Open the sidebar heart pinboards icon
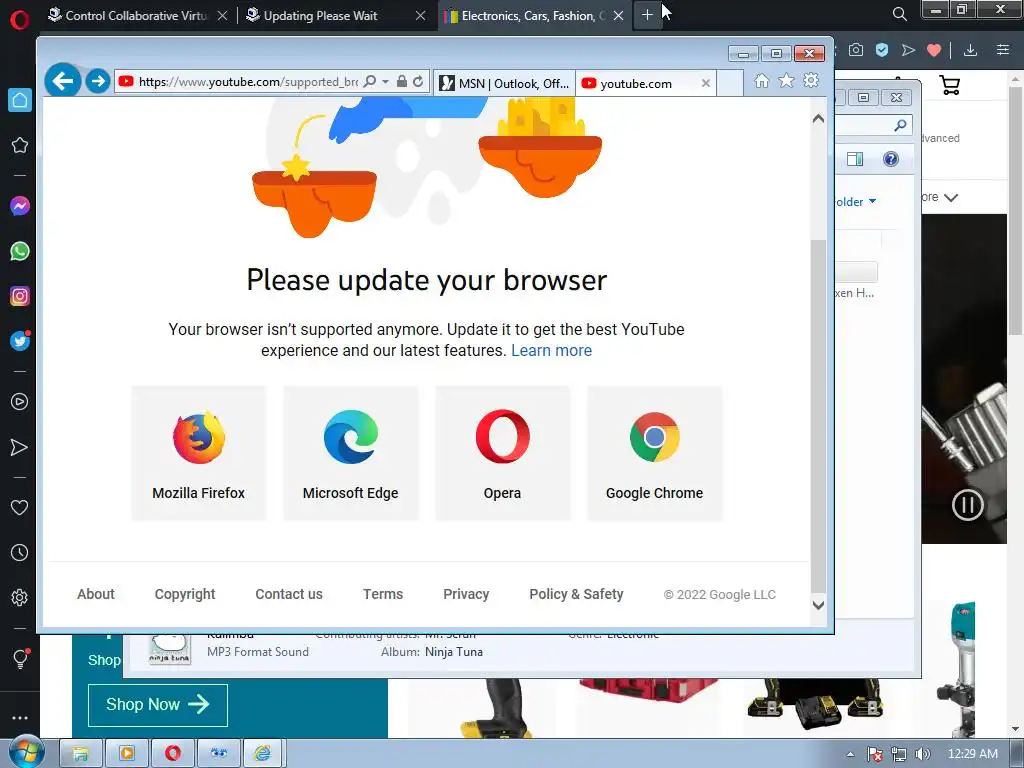Screen dimensions: 1024x768 [20, 507]
